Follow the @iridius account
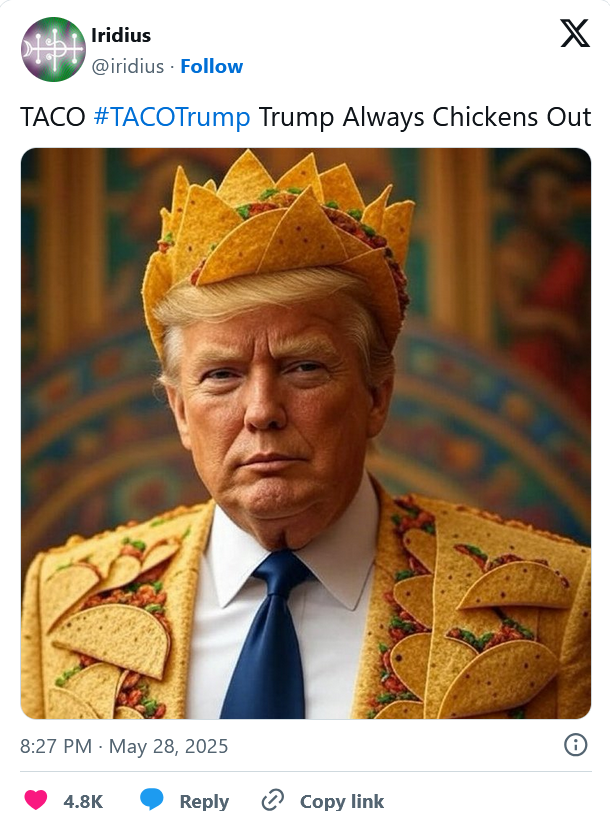The image size is (610, 816). pos(211,67)
